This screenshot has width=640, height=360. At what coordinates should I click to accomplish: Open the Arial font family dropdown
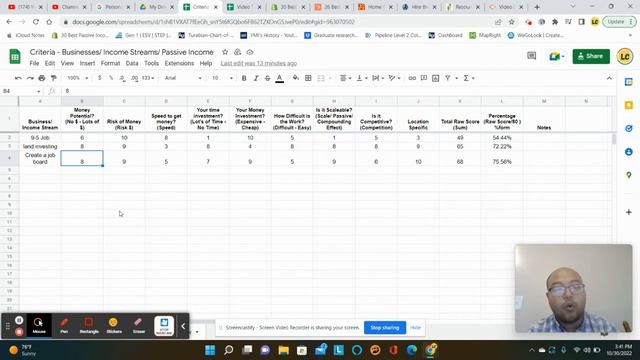pyautogui.click(x=183, y=78)
